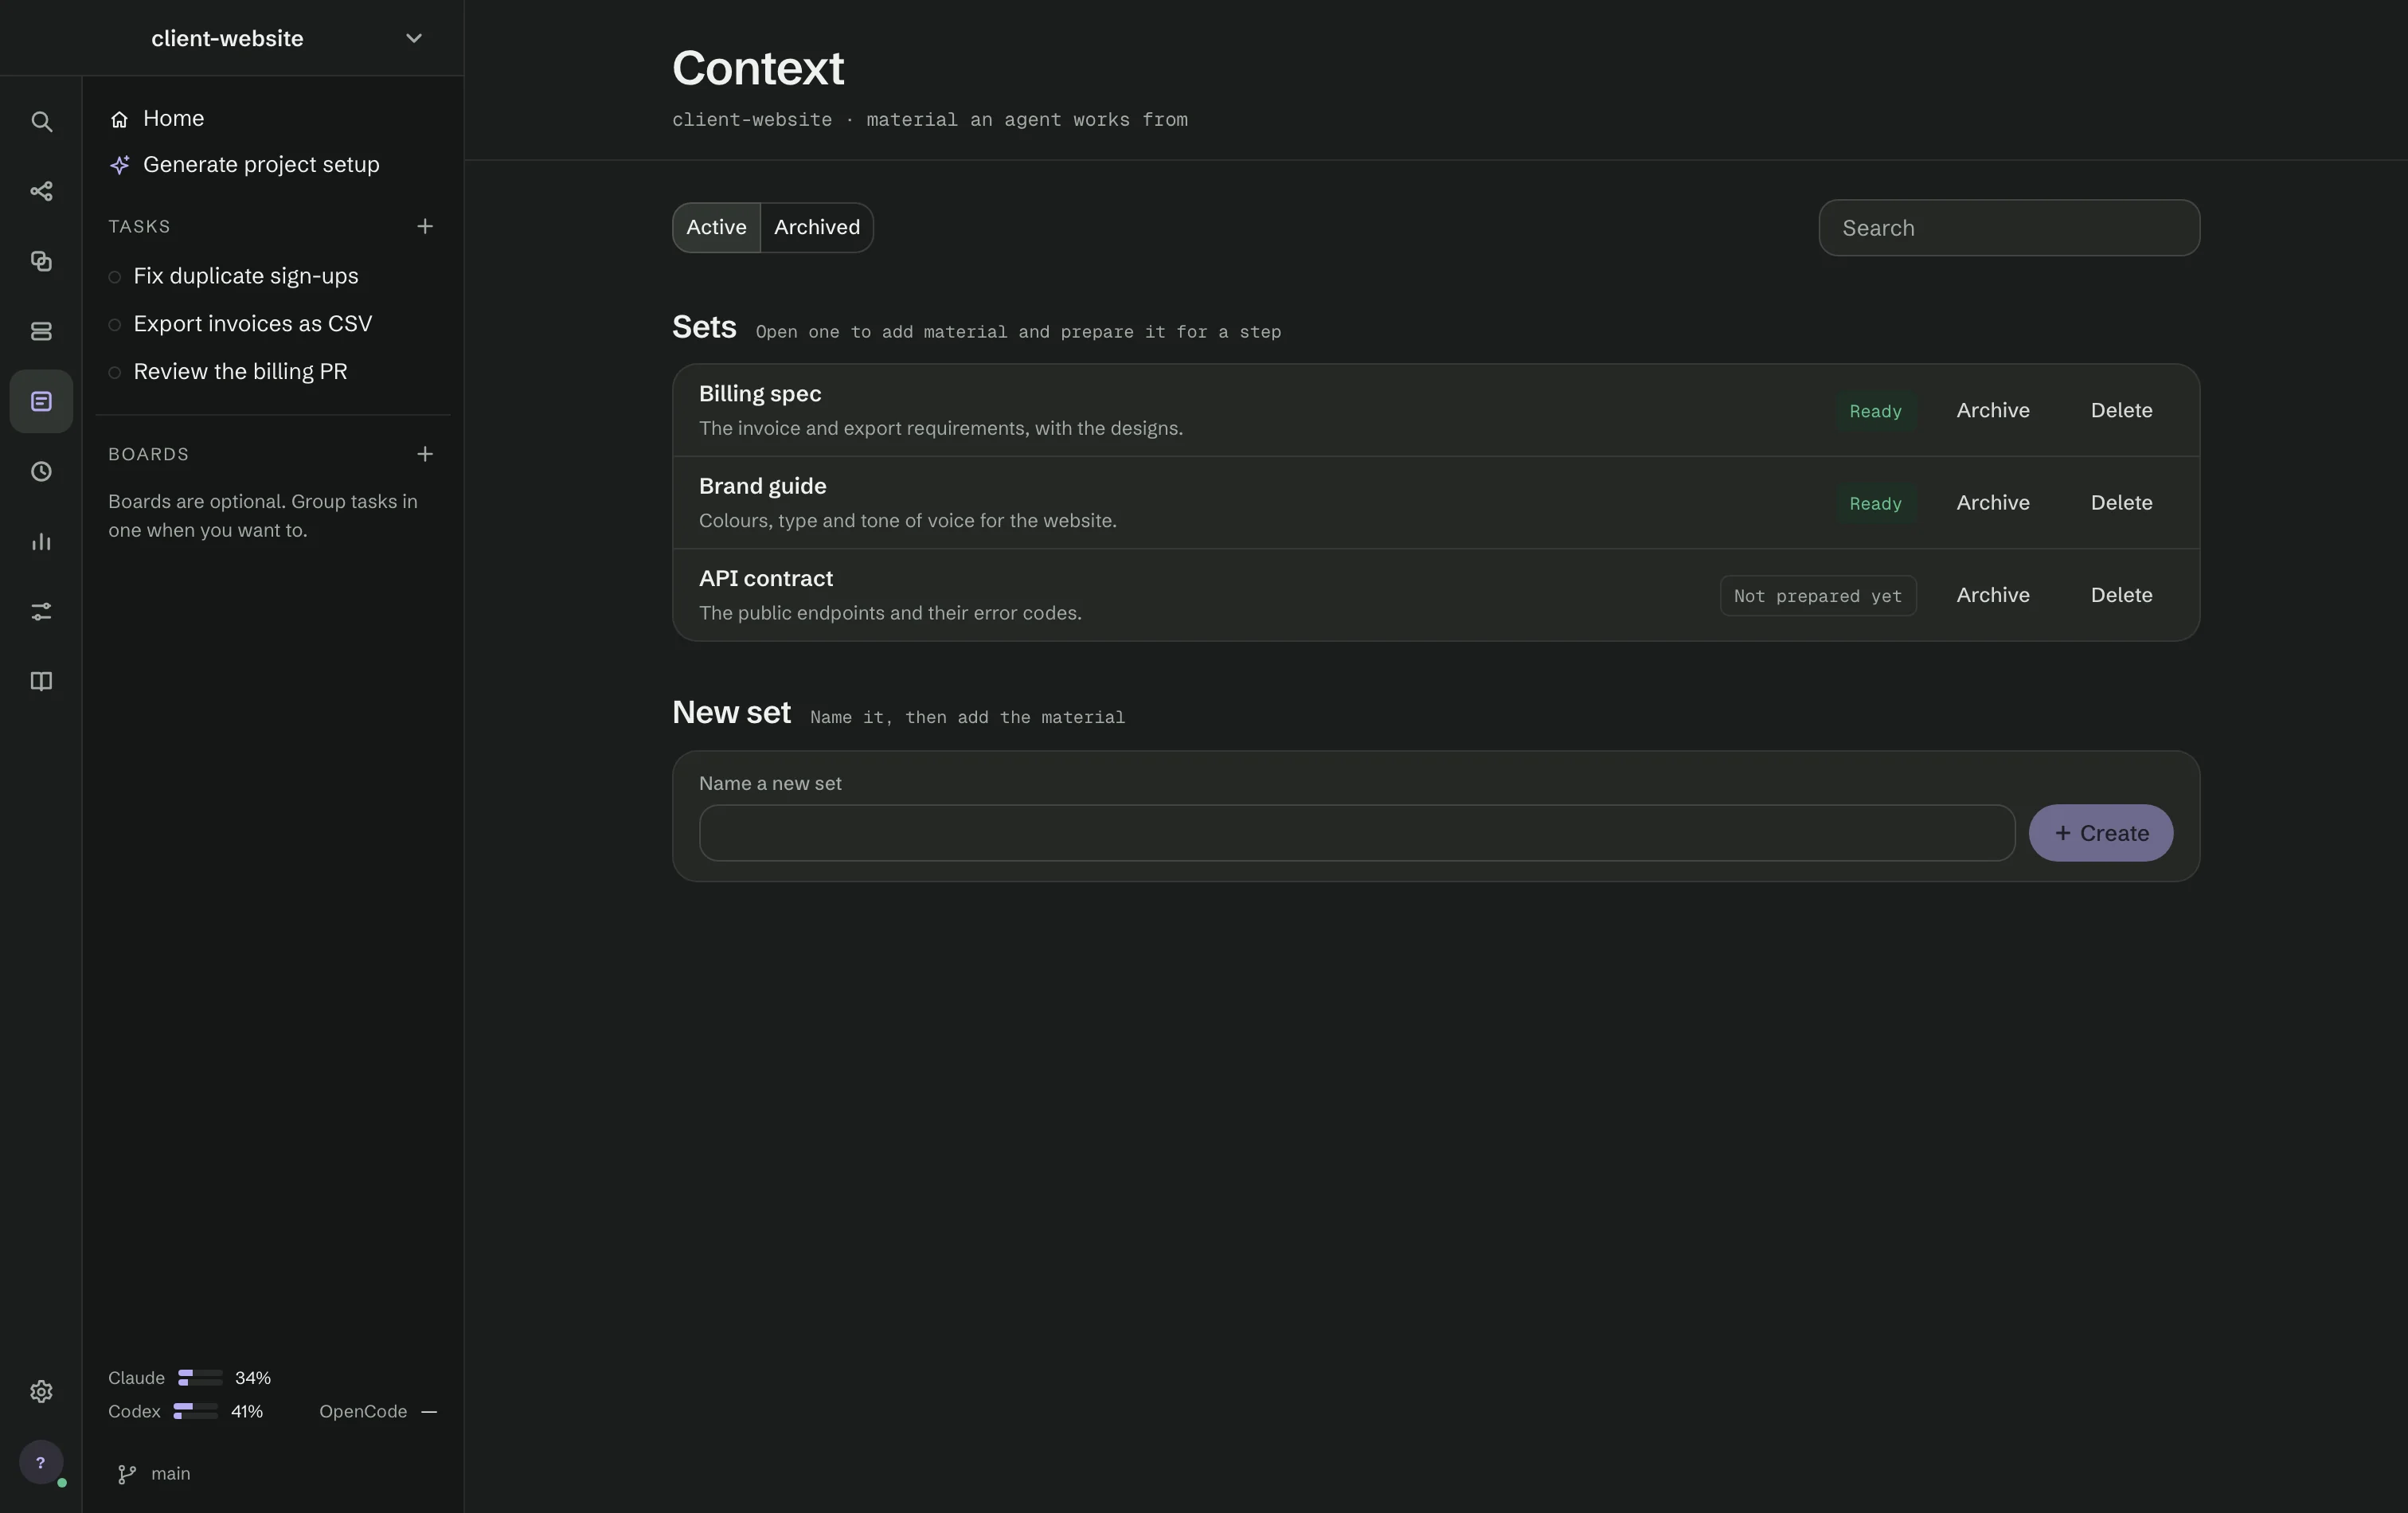Open the bar chart icon in the rail

coord(41,541)
